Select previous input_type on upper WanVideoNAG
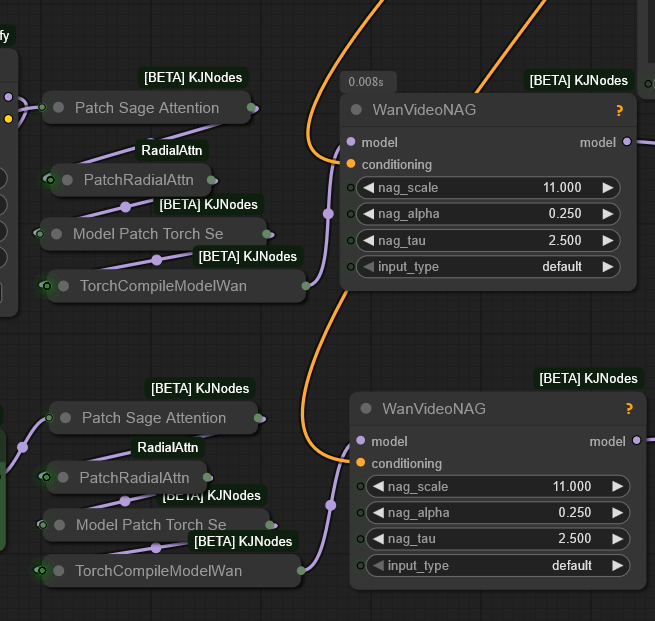 point(368,267)
